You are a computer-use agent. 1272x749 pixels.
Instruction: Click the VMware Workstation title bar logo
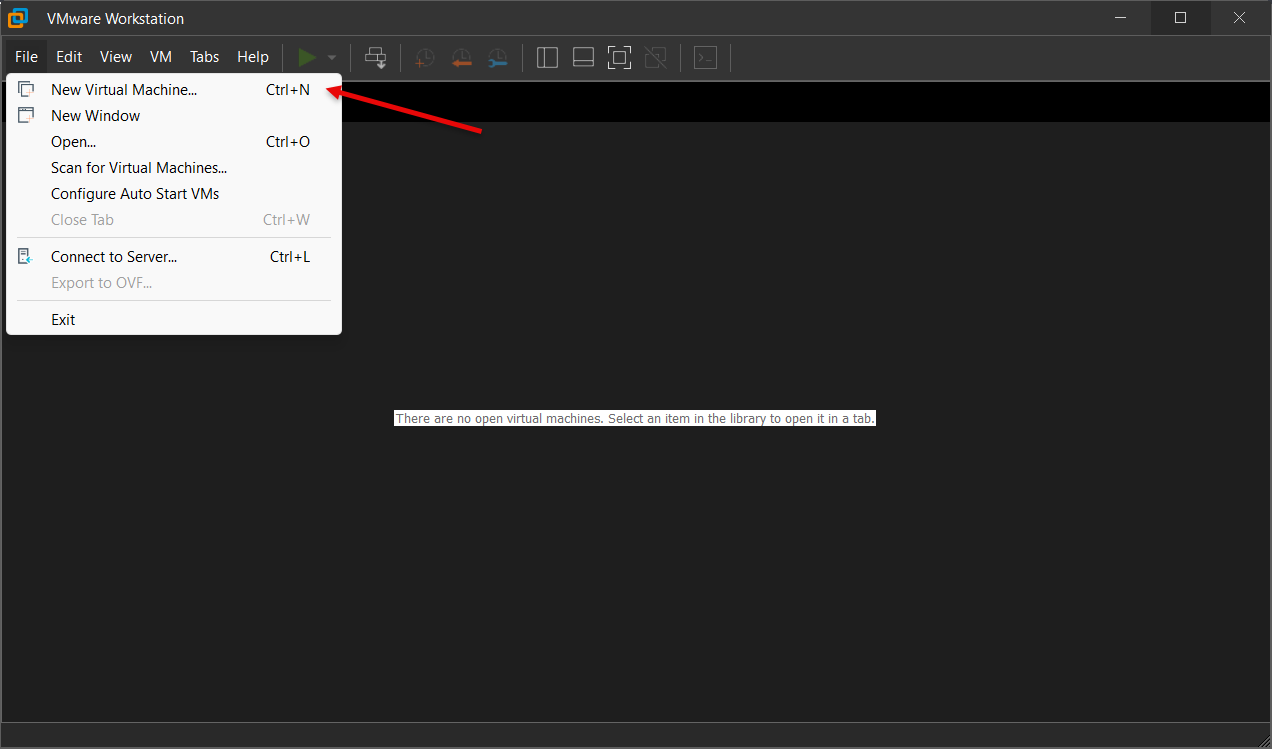pyautogui.click(x=19, y=17)
